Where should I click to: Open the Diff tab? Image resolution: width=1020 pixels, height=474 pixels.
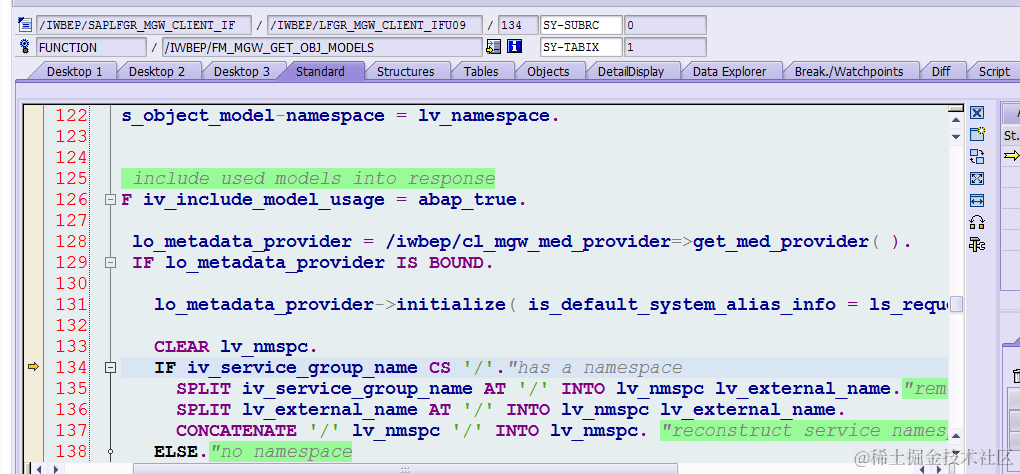[x=941, y=72]
